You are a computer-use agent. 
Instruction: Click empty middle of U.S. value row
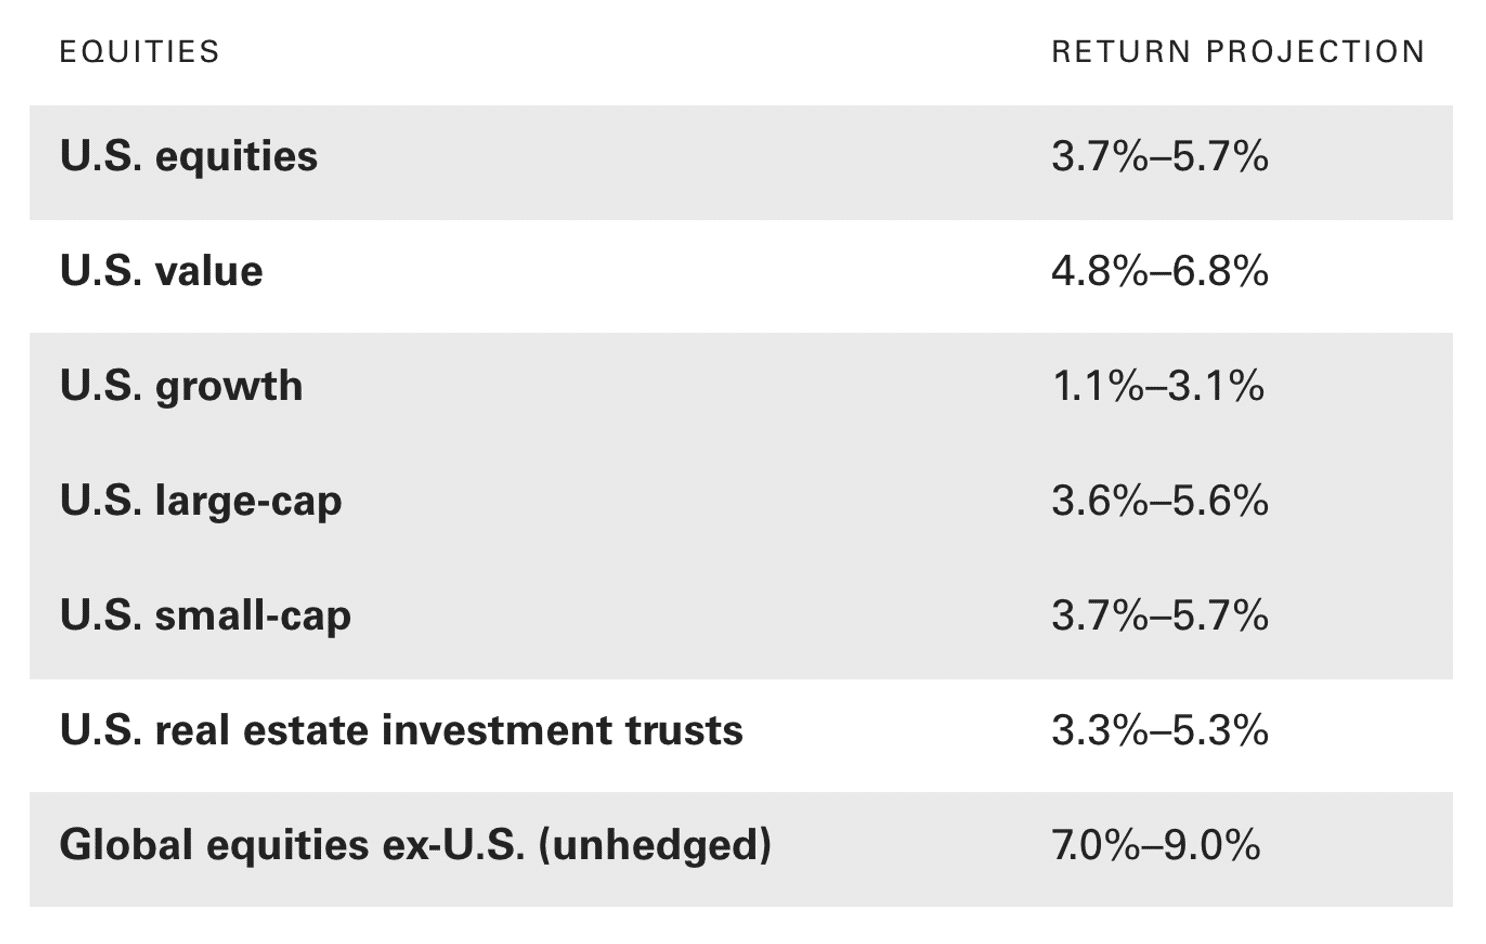[x=650, y=272]
